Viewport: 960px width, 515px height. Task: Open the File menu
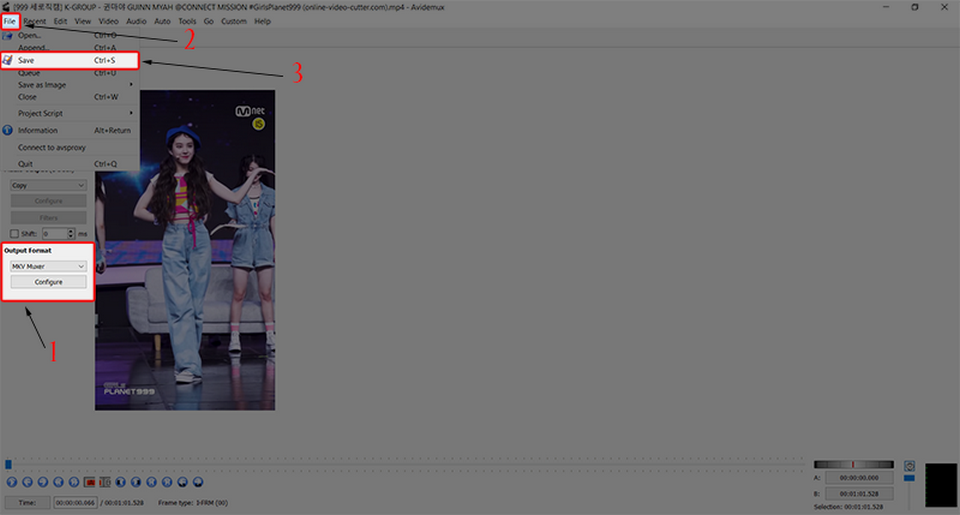[10, 21]
